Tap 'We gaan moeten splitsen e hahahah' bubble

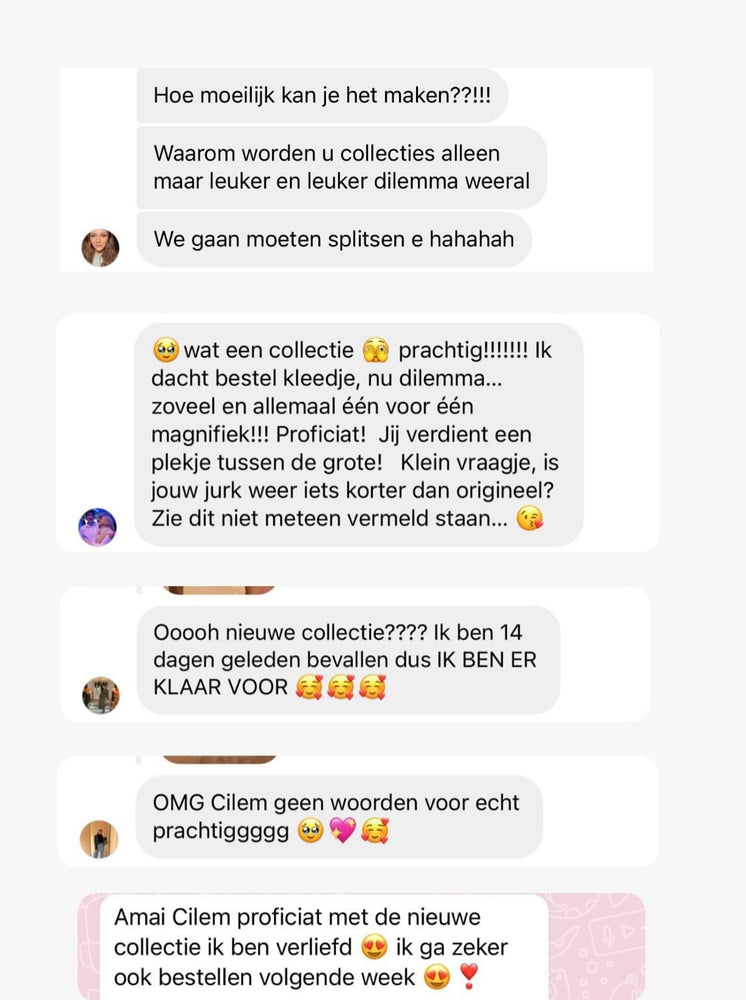click(334, 240)
